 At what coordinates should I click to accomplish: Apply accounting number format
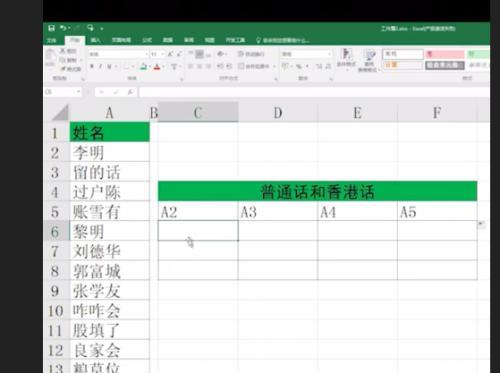coord(285,66)
